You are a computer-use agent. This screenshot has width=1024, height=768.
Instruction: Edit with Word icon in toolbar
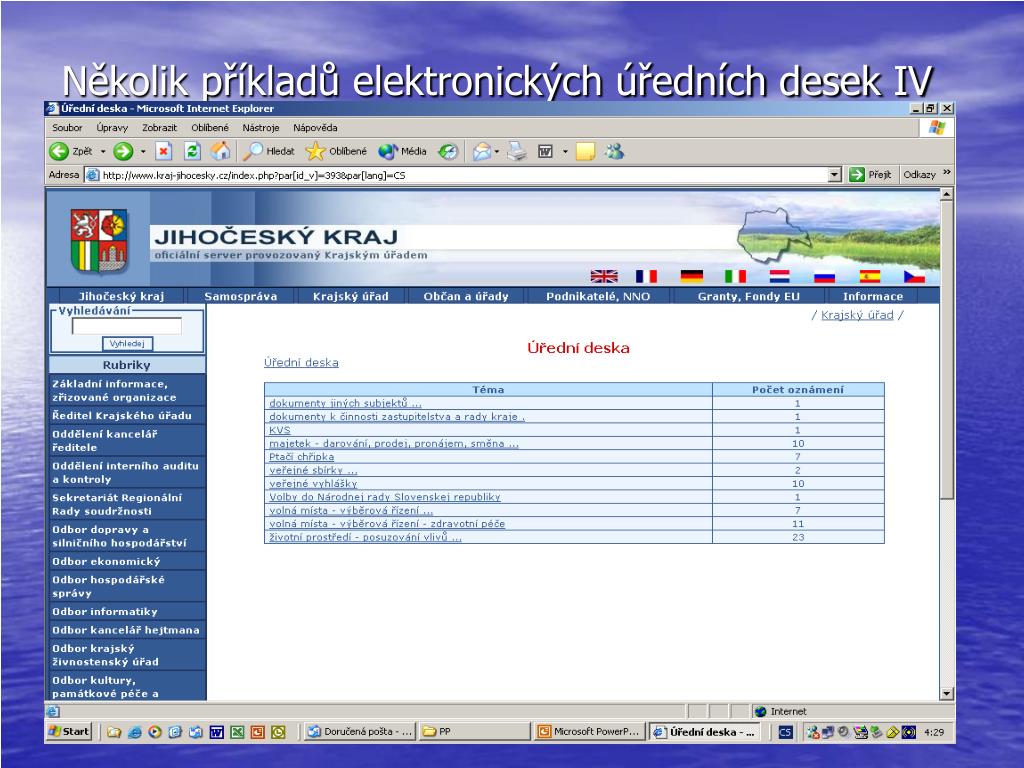(545, 152)
